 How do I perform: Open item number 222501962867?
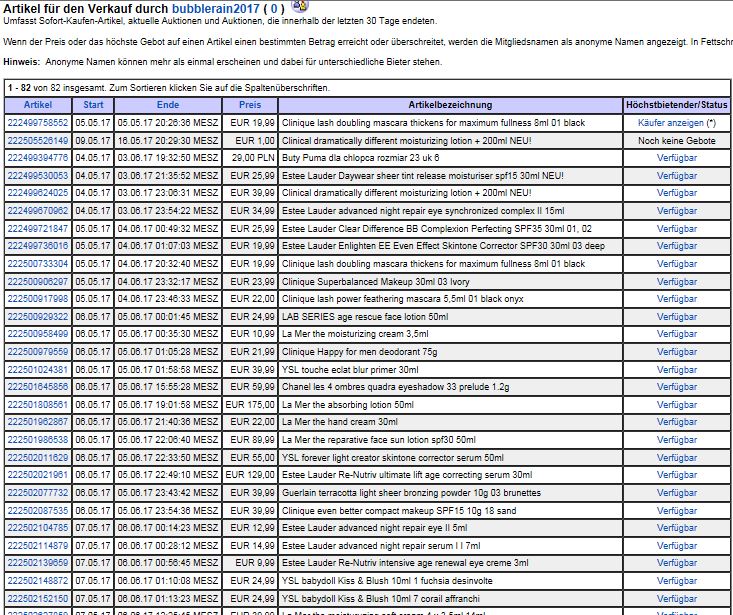tap(38, 422)
